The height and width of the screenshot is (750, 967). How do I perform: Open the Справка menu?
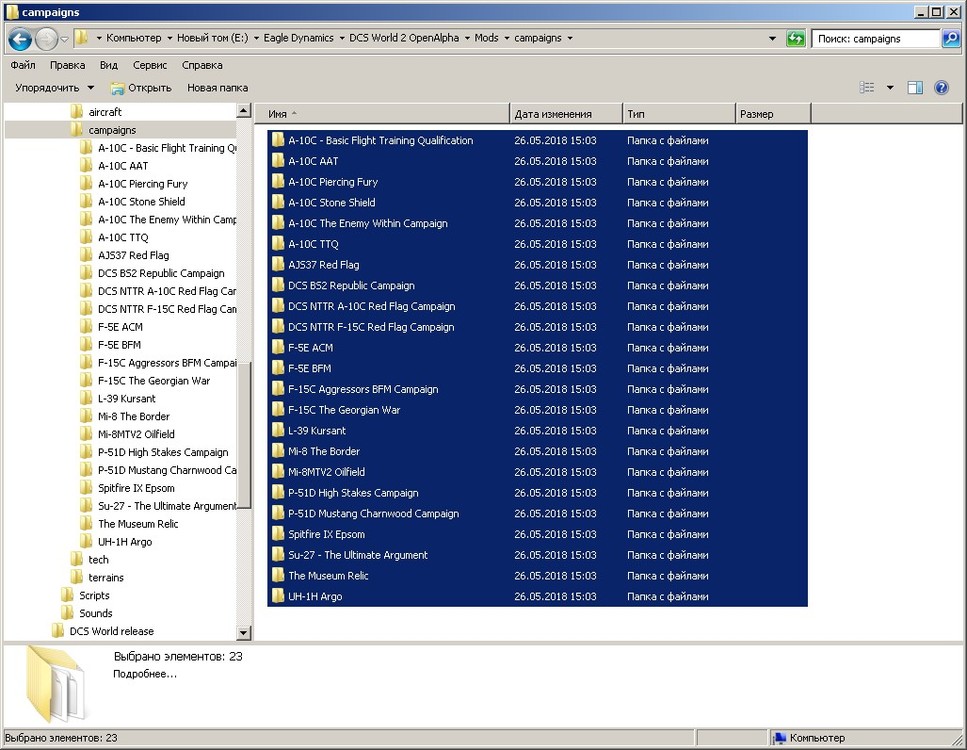tap(202, 65)
